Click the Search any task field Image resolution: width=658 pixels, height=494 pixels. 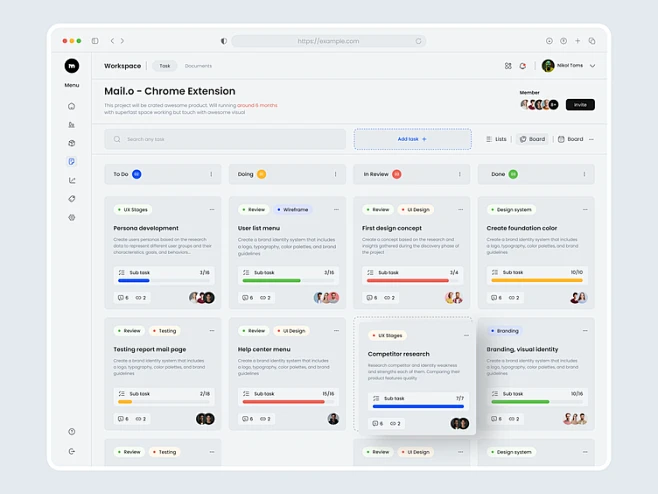(225, 139)
